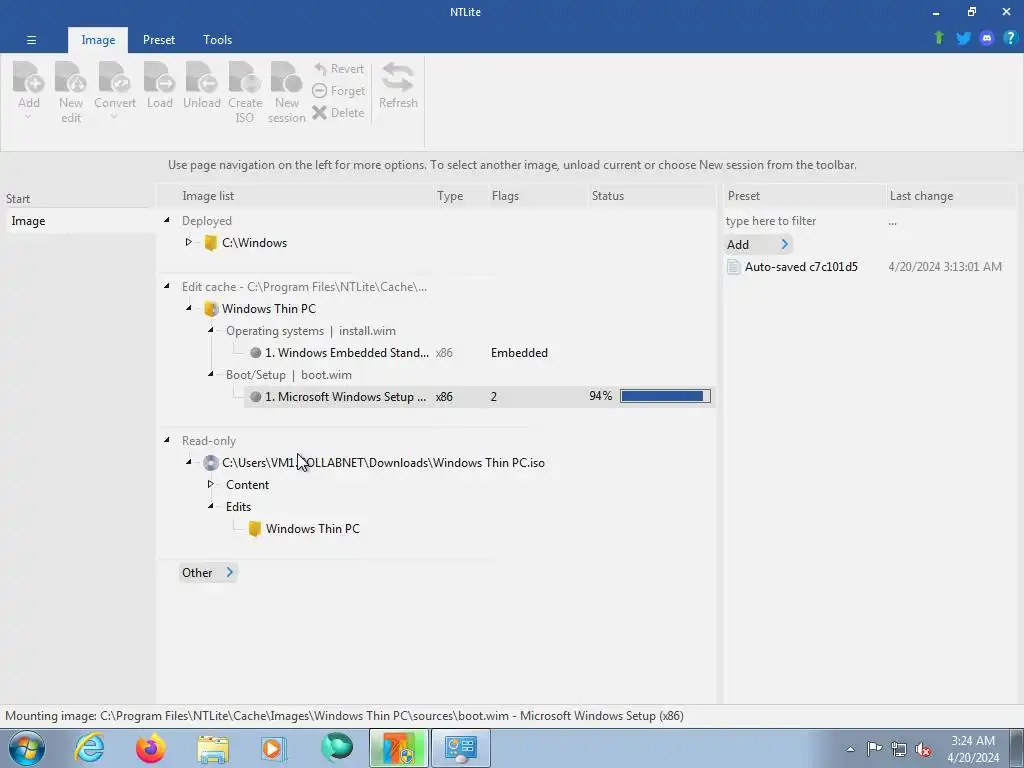Expand the Content node
This screenshot has width=1024, height=768.
point(210,484)
